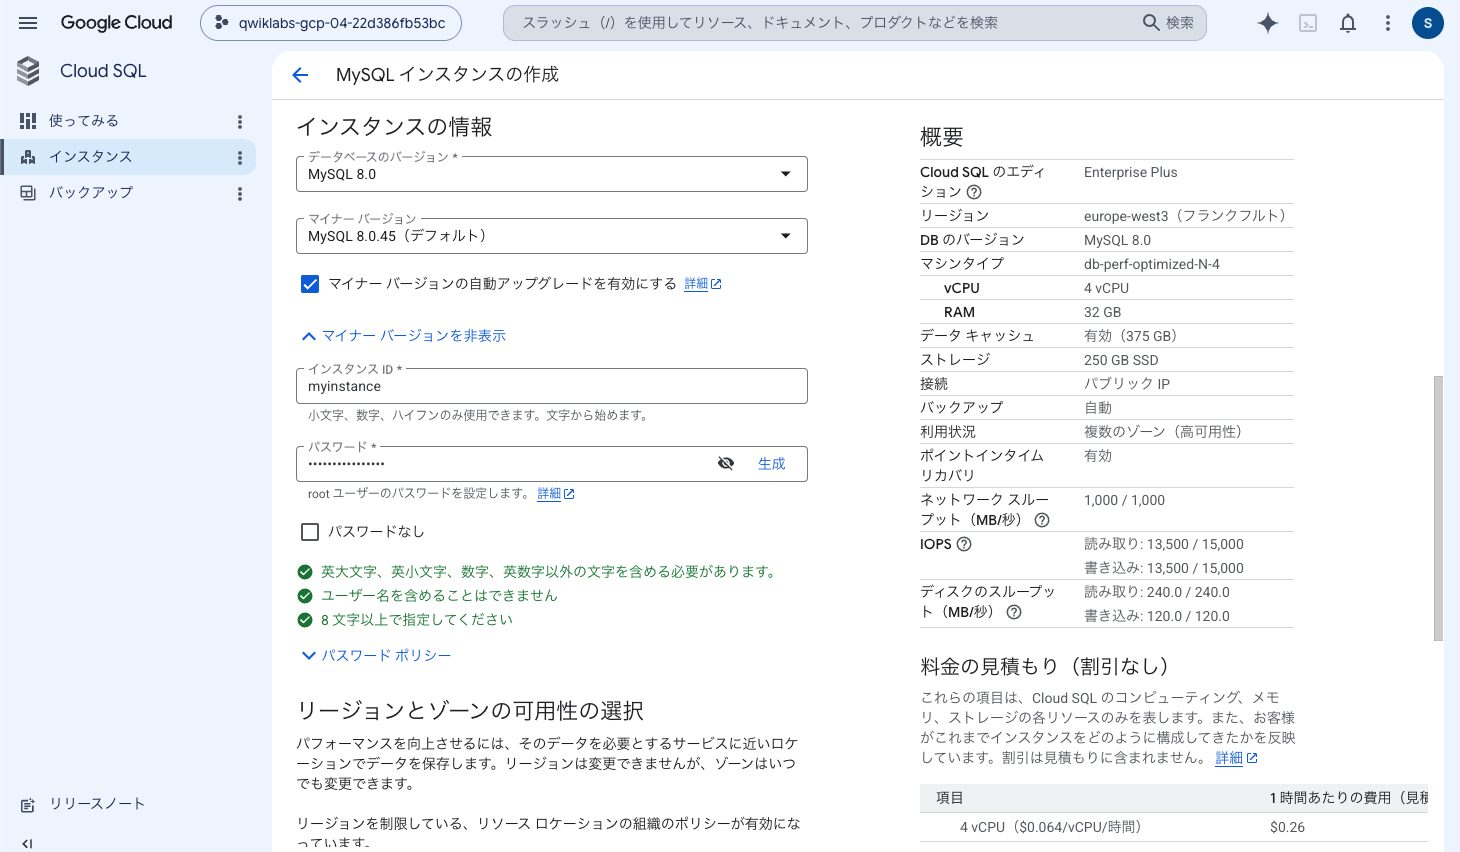Click the '8 文字以上で指定してください' password rule
The width and height of the screenshot is (1460, 852).
click(x=416, y=620)
